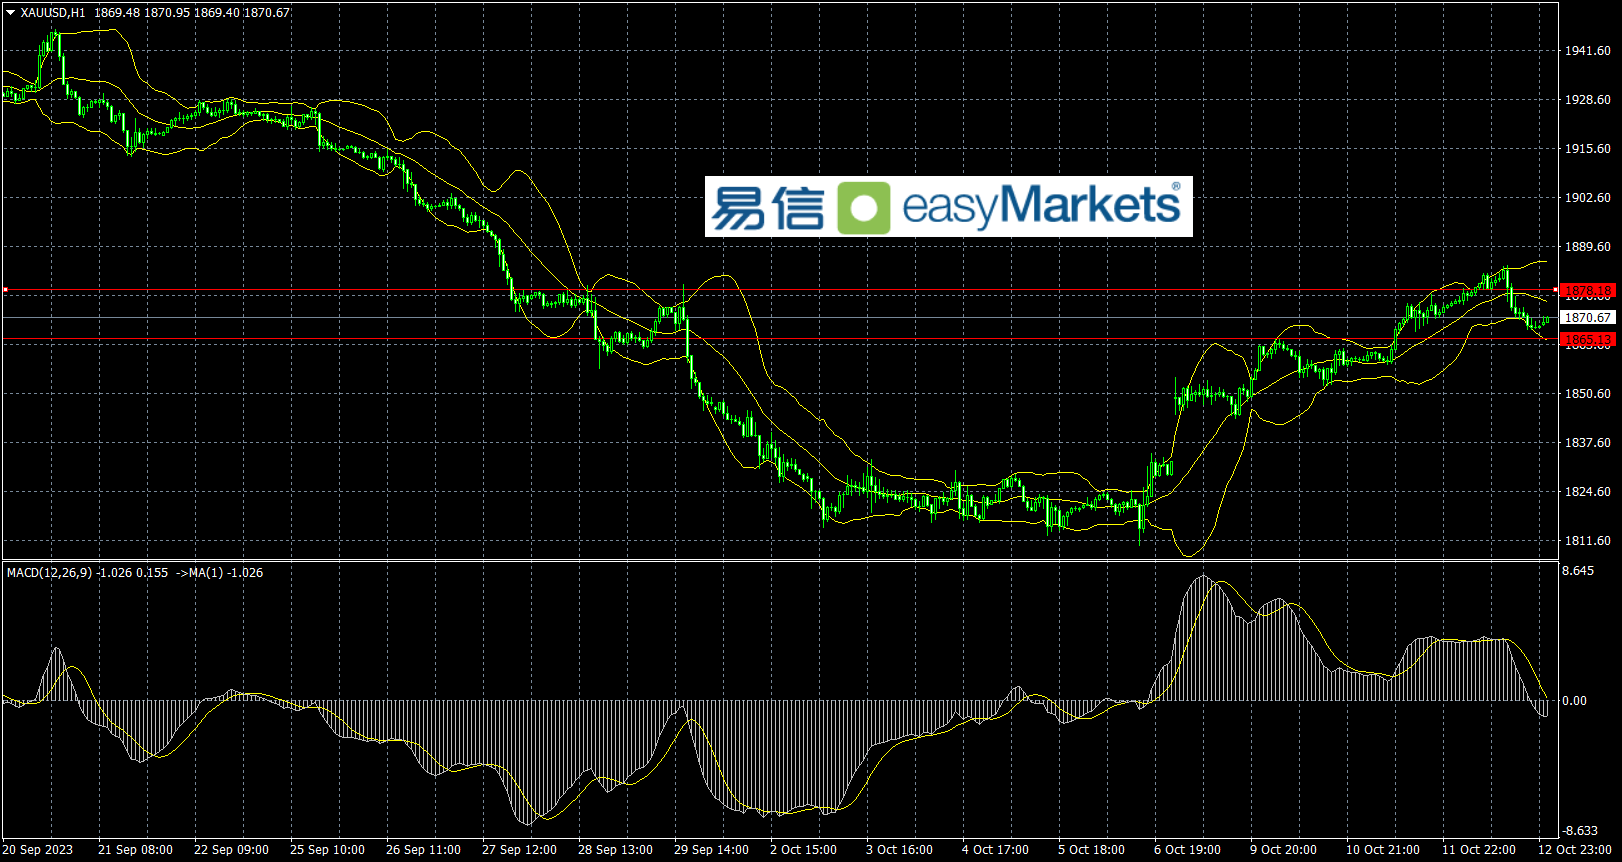Click the 9 Oct 20:00 time label
1622x862 pixels.
click(1283, 850)
